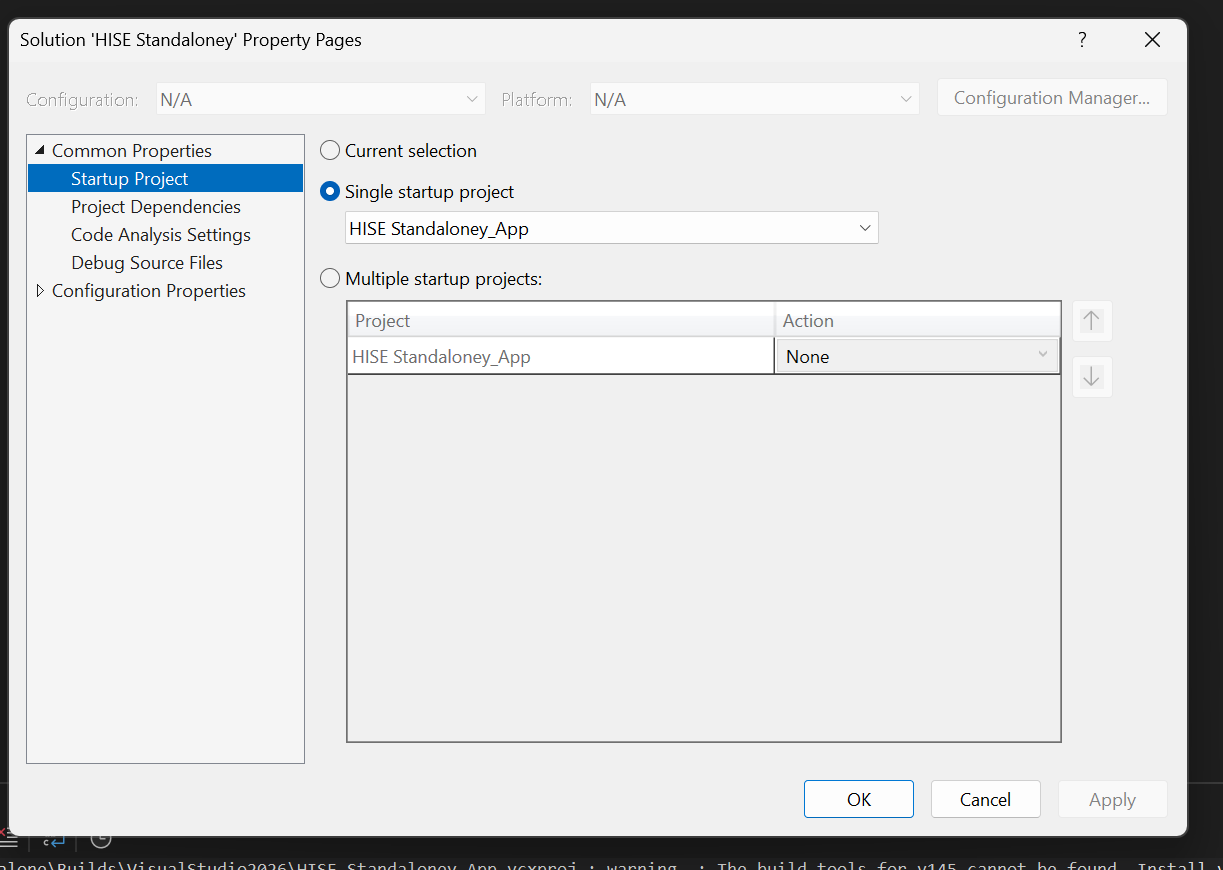This screenshot has height=870, width=1223.
Task: Close the Property Pages dialog
Action: [1153, 40]
